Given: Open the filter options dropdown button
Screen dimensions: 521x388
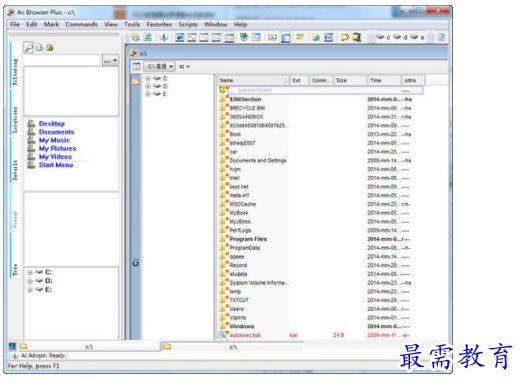Looking at the screenshot, I should click(110, 61).
